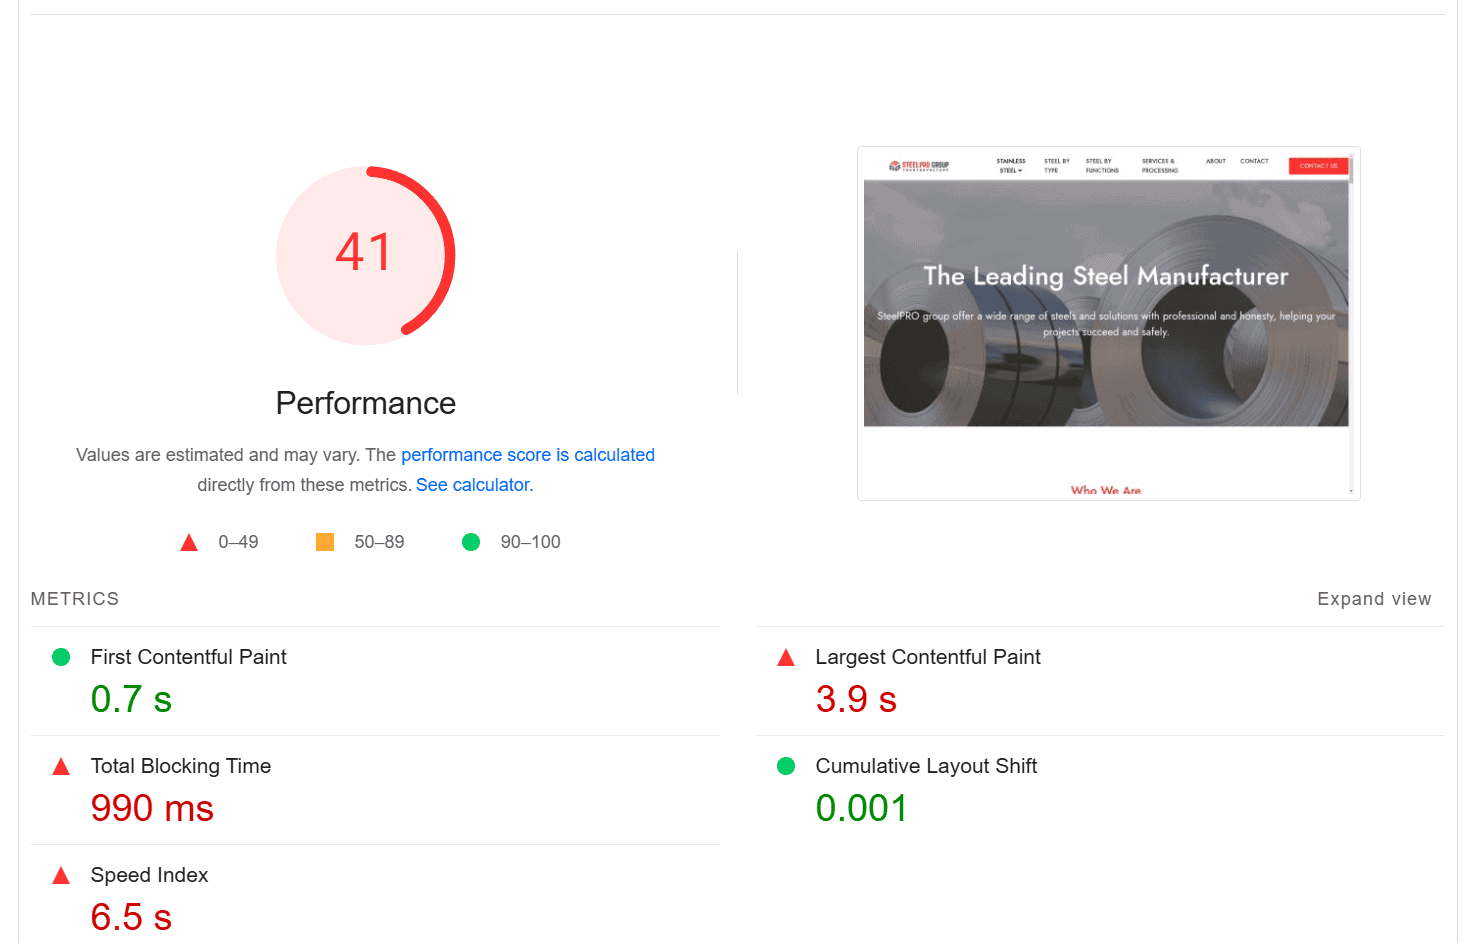Click the 0.7 s value
The image size is (1479, 943).
pos(131,699)
